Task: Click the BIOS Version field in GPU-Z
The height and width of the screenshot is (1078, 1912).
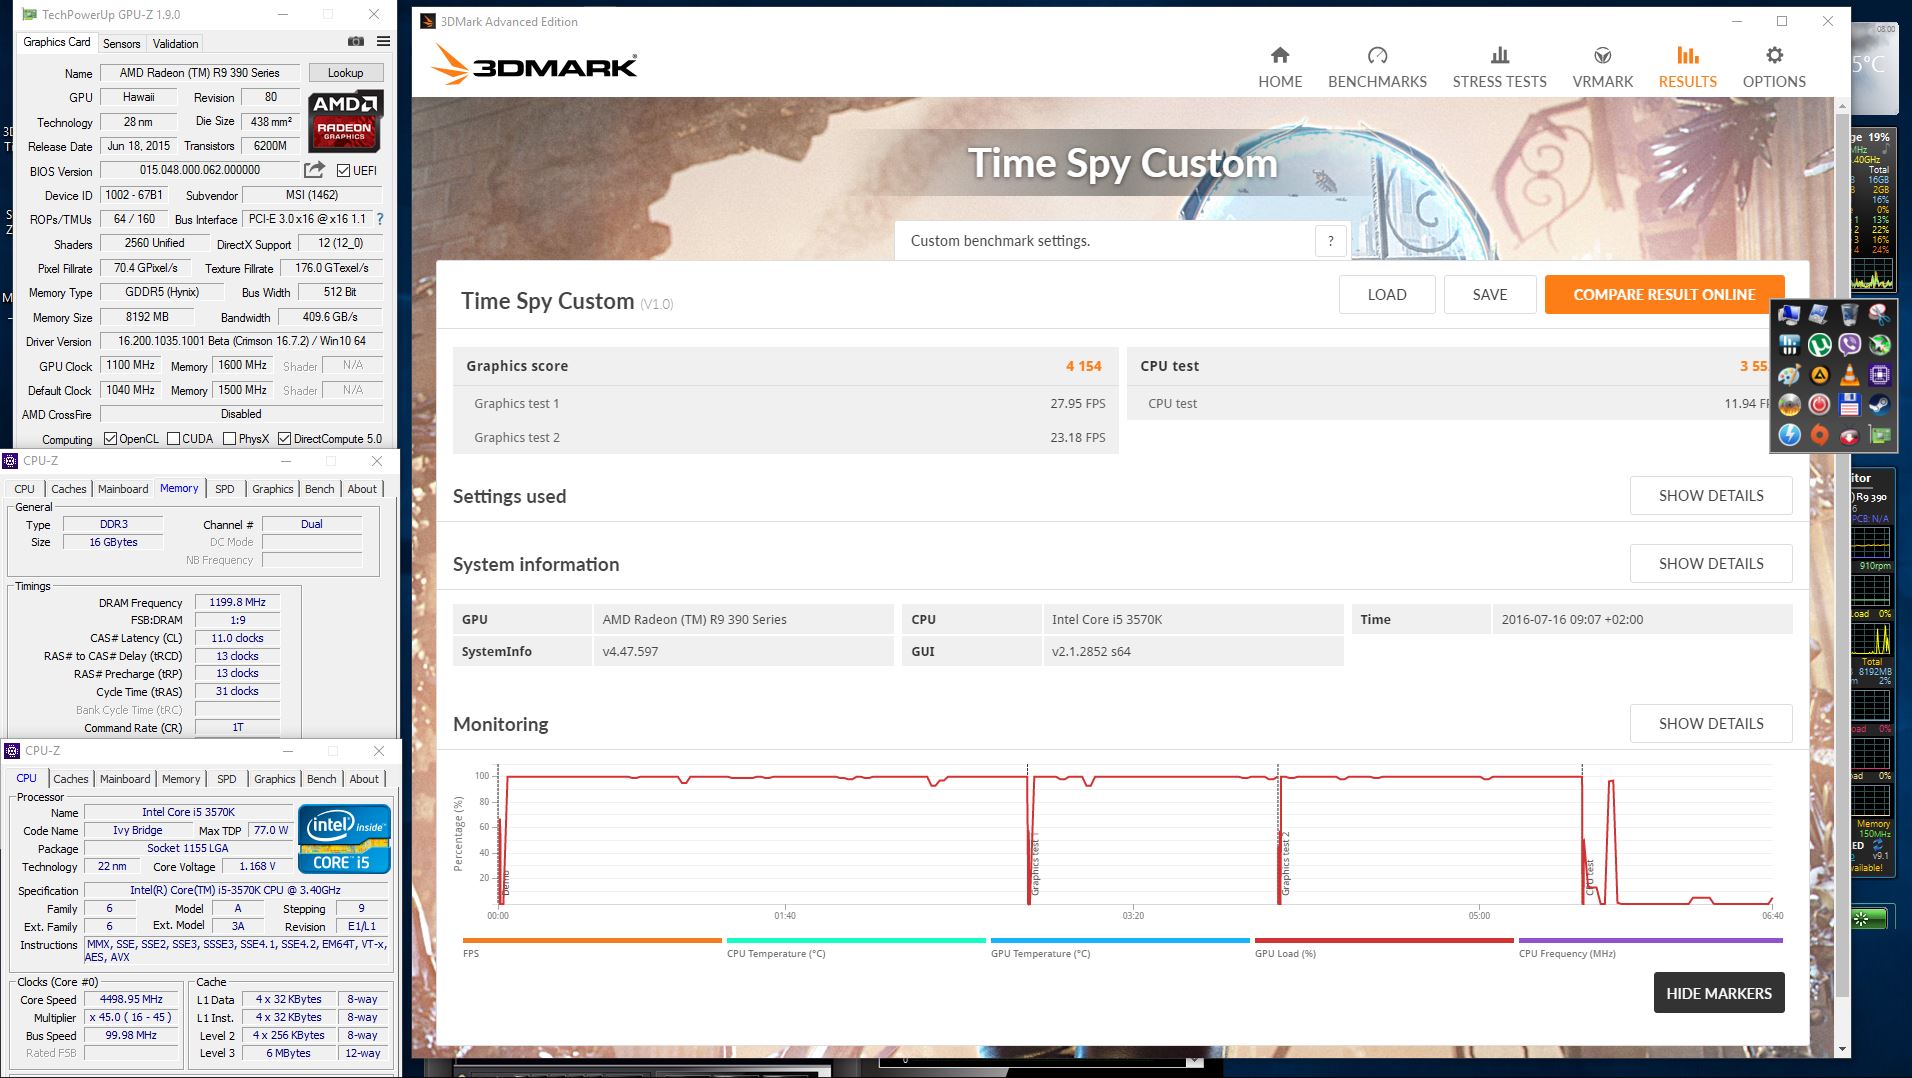Action: (x=199, y=170)
